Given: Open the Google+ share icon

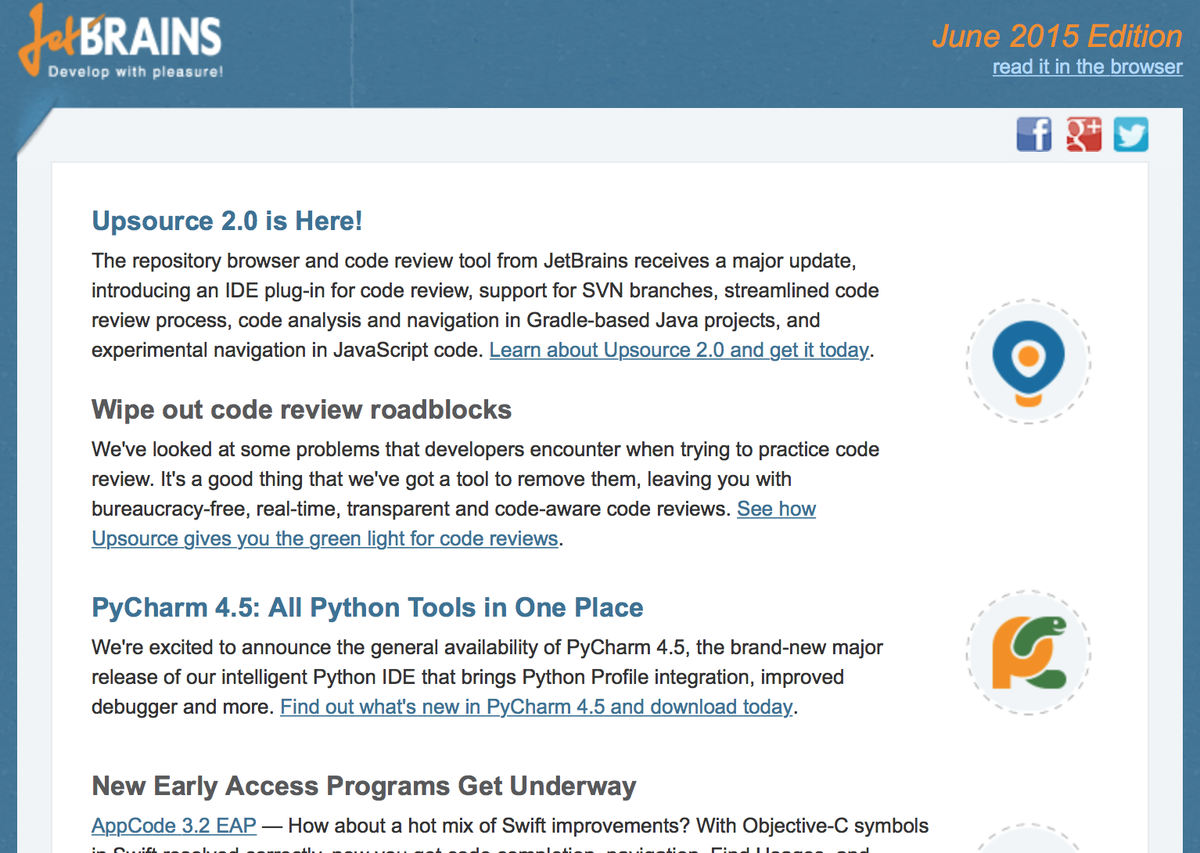Looking at the screenshot, I should pos(1083,134).
